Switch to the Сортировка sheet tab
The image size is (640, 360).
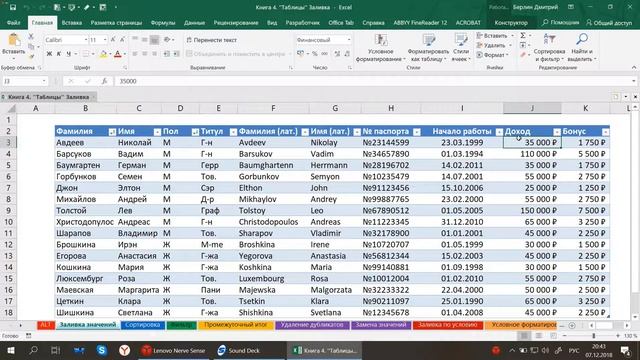coord(142,325)
